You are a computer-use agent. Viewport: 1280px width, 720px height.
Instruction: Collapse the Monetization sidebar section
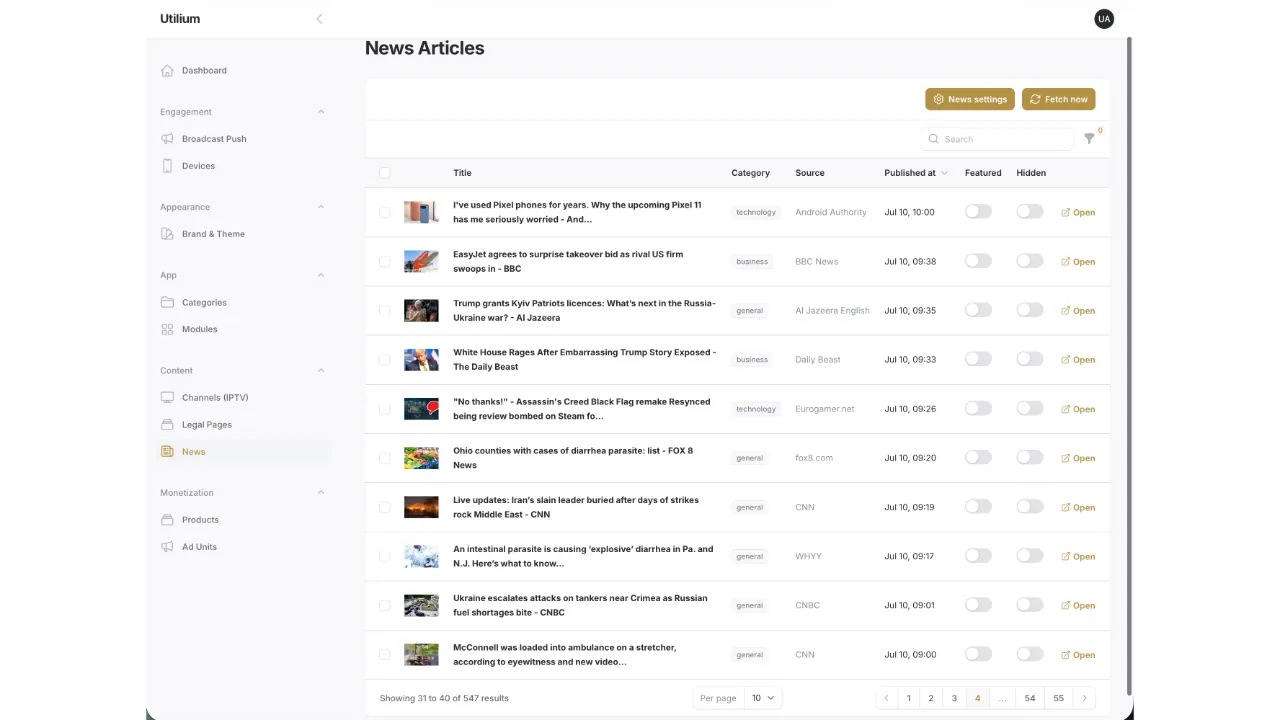321,493
